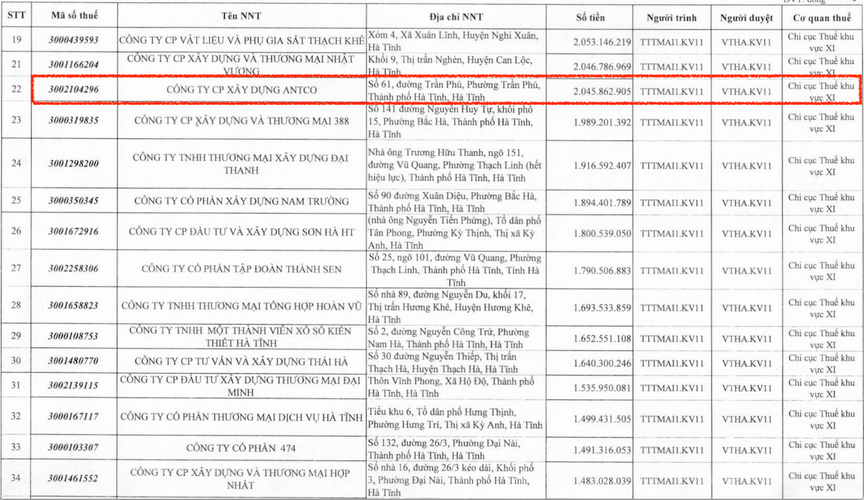The height and width of the screenshot is (500, 864).
Task: Select tax code 3000108753
Action: (x=74, y=336)
